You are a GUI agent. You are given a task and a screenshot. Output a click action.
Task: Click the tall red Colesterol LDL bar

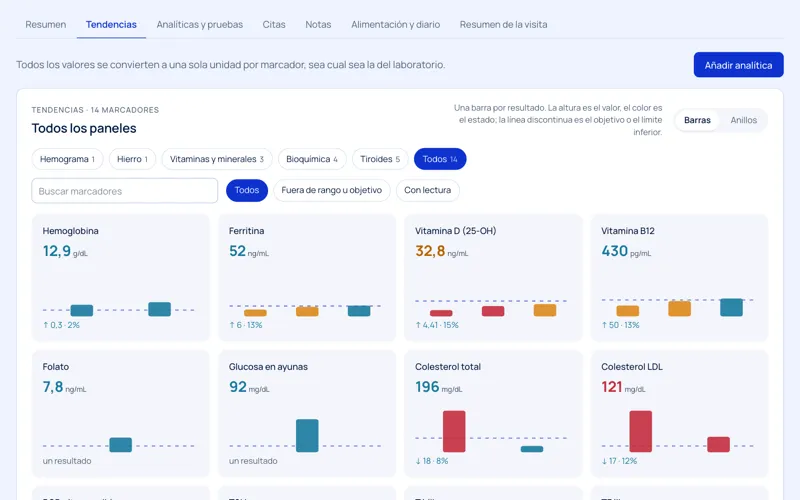tap(640, 431)
